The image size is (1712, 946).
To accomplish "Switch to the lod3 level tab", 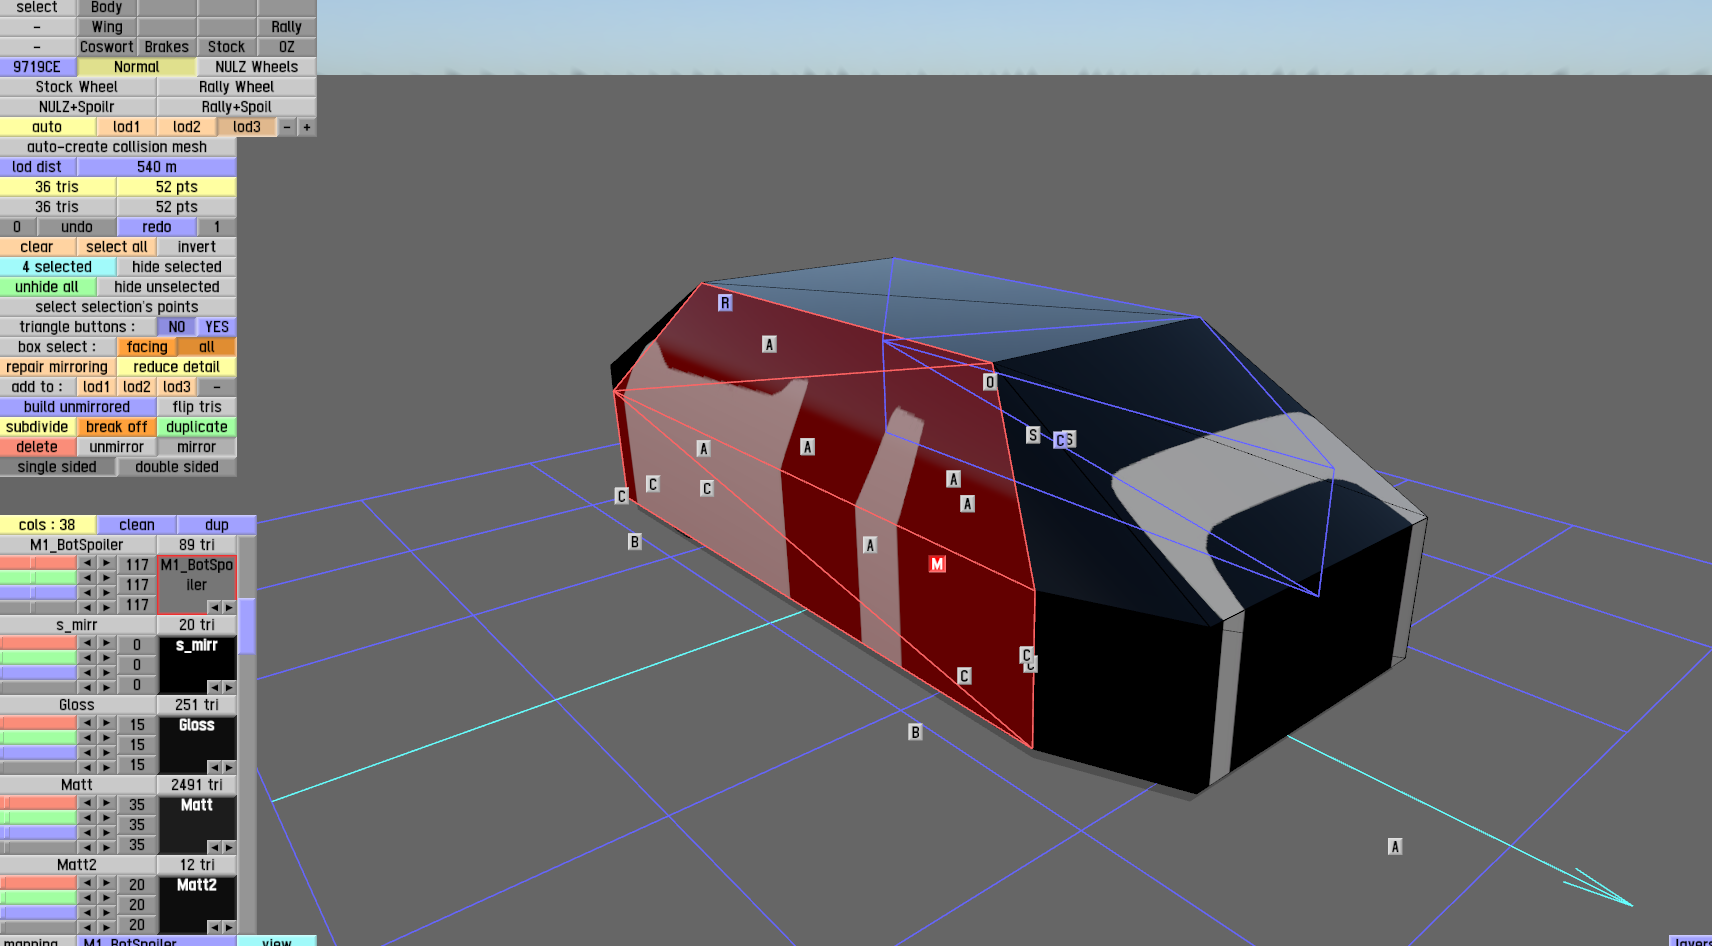I will click(x=246, y=127).
